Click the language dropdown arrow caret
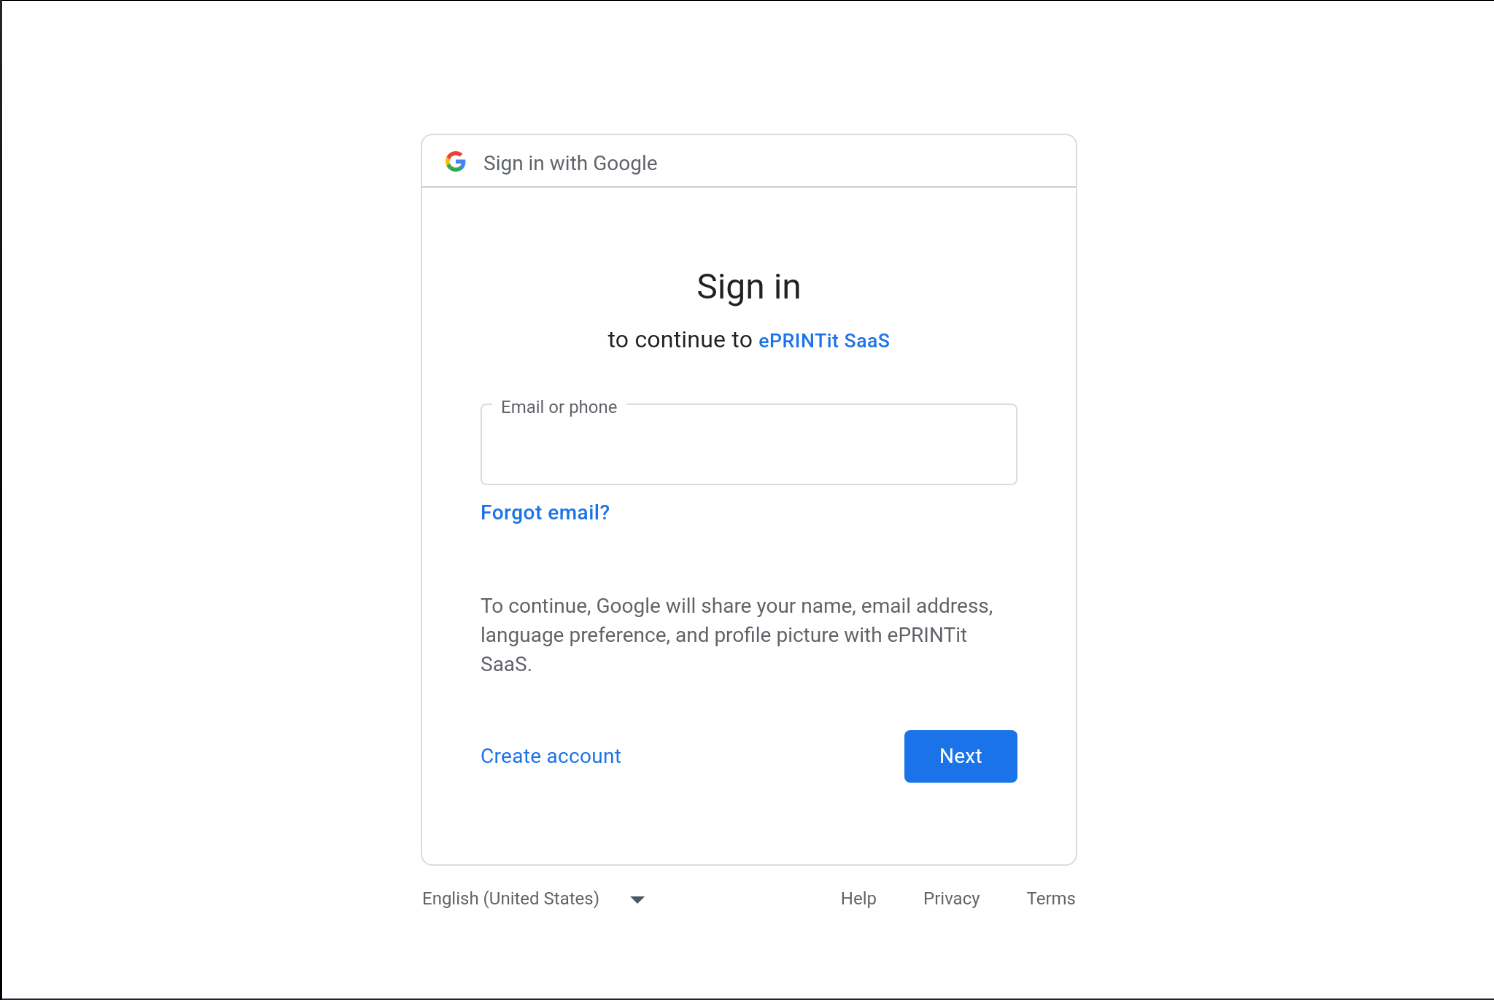The width and height of the screenshot is (1494, 1000). [x=637, y=900]
